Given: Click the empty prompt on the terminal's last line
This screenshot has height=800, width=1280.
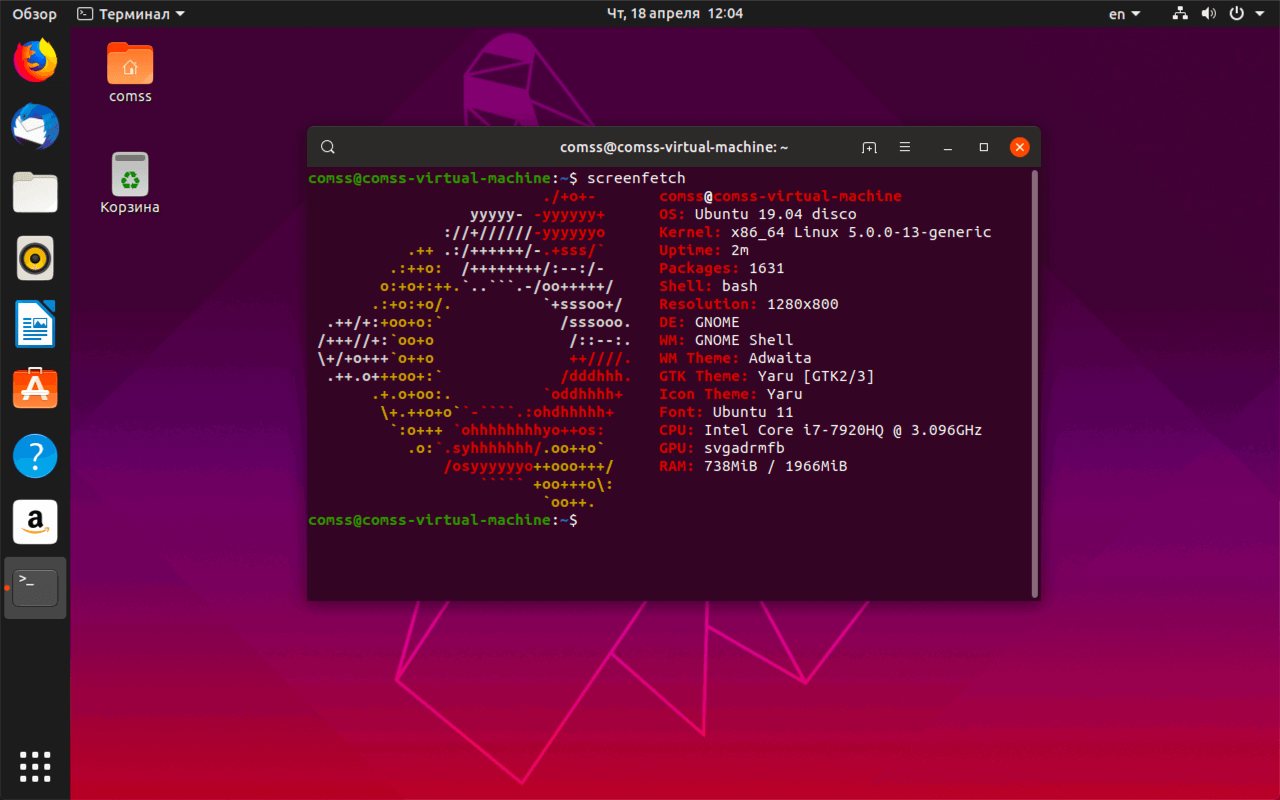Looking at the screenshot, I should [443, 520].
